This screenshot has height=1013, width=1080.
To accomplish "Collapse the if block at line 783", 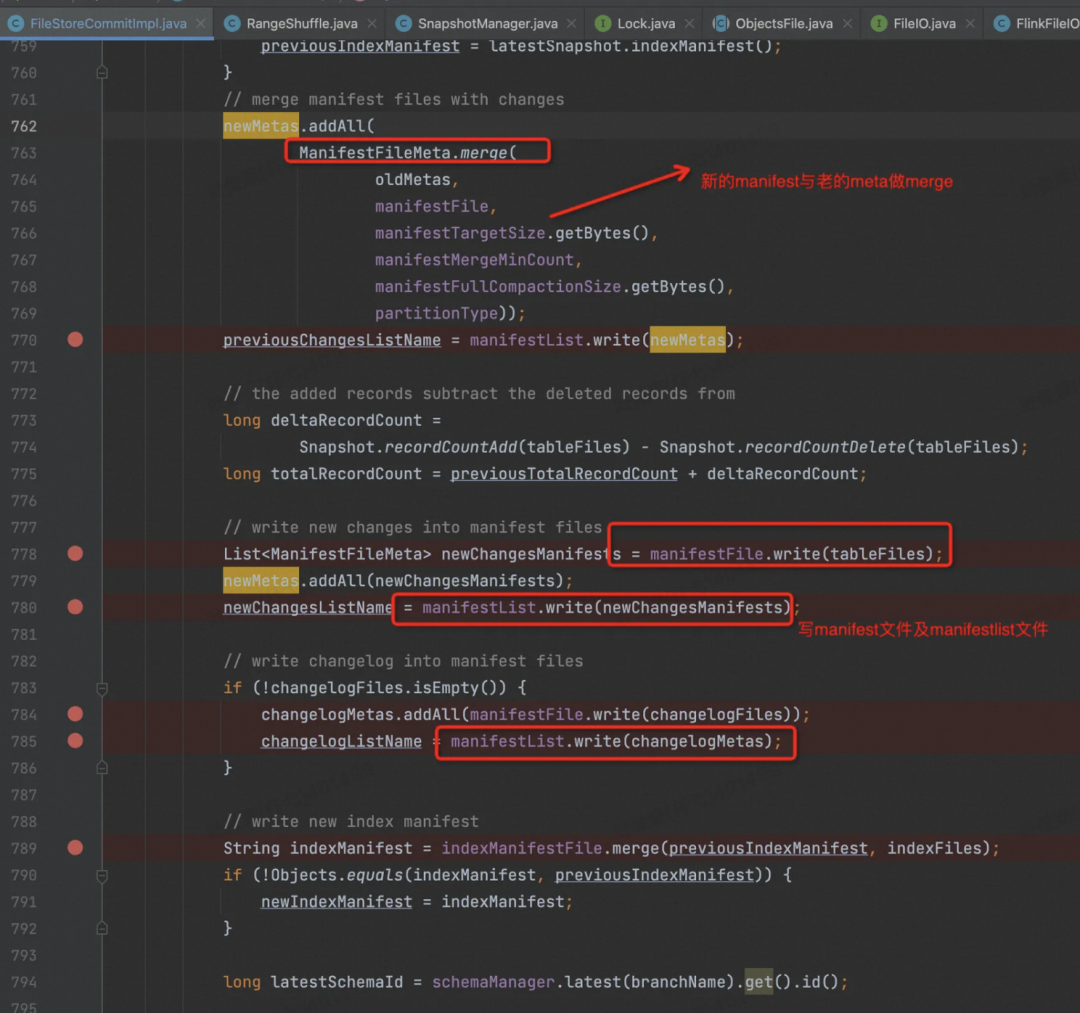I will point(102,688).
